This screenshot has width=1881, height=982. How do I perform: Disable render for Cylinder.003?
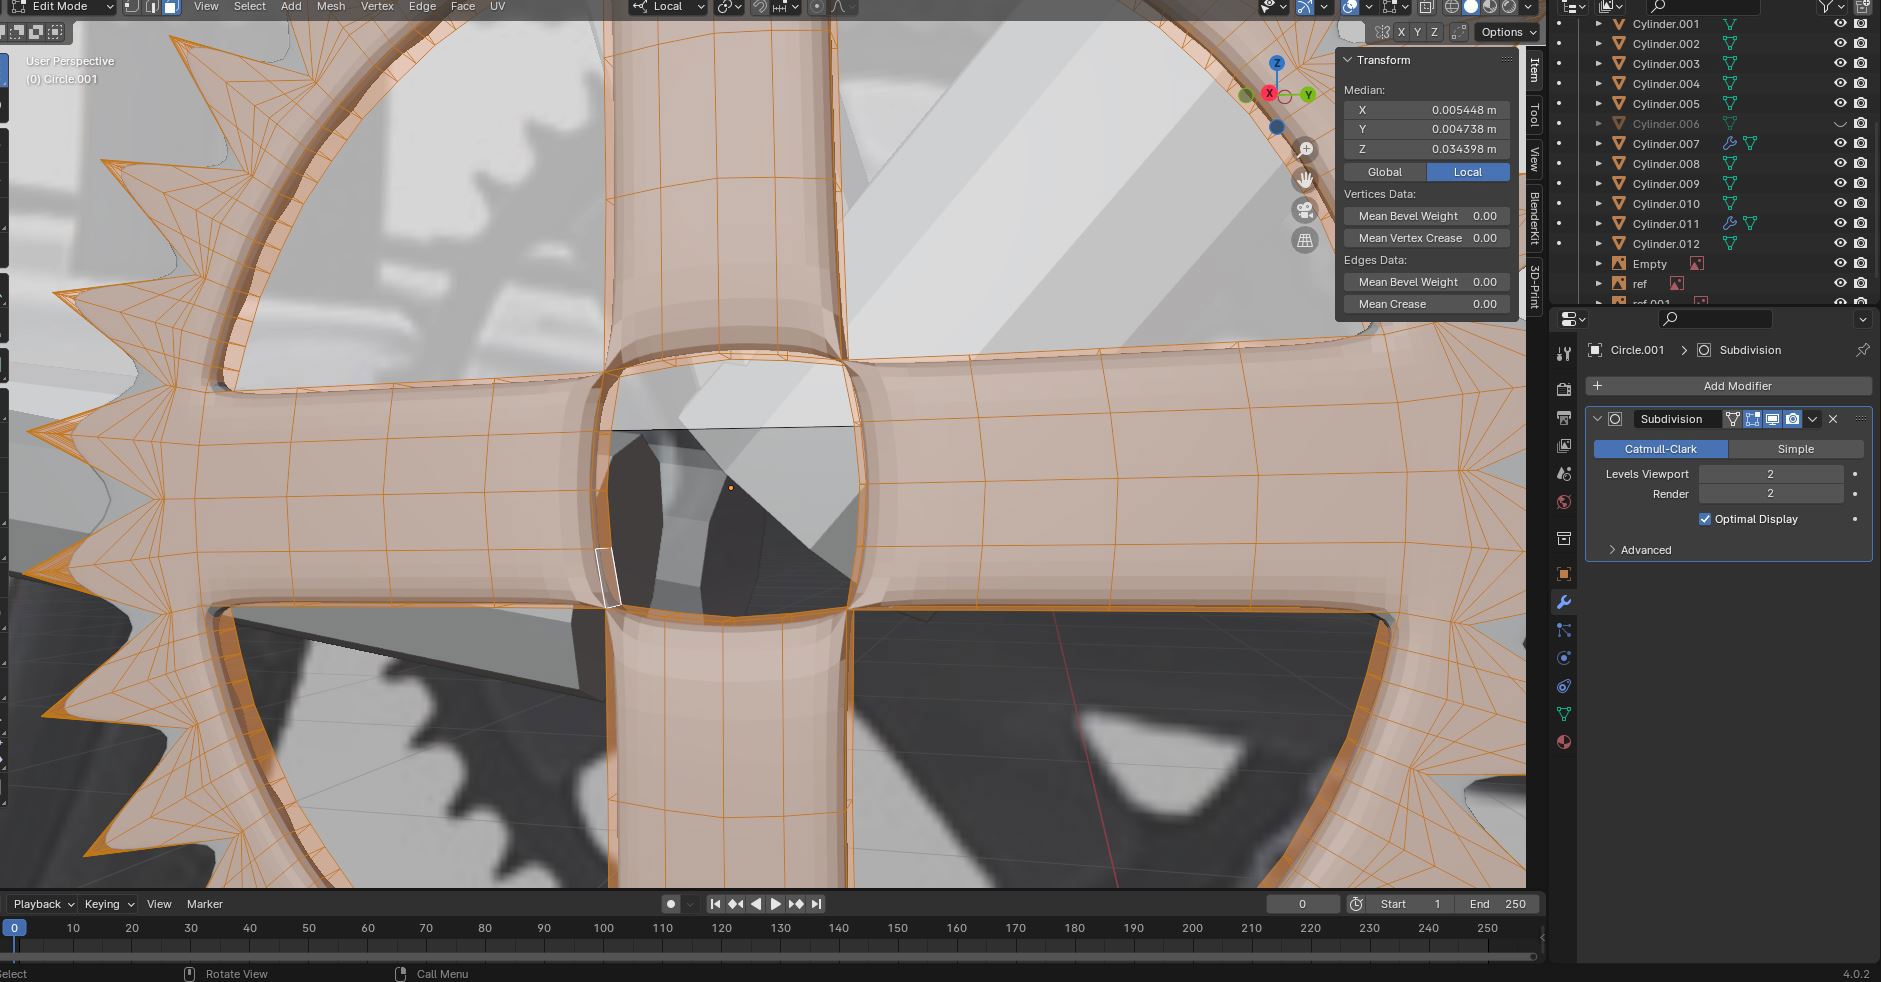pyautogui.click(x=1860, y=64)
